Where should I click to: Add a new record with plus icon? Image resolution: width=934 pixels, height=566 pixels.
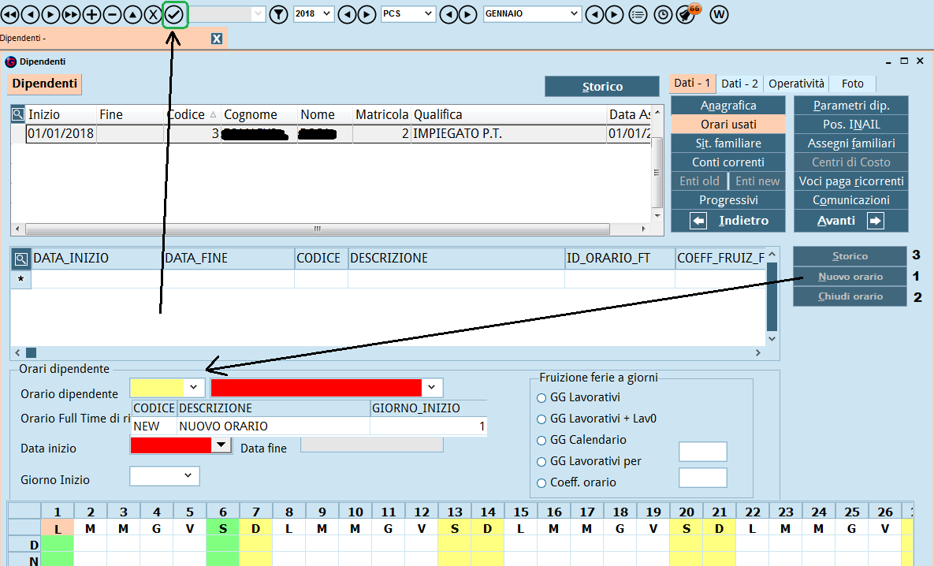click(91, 14)
